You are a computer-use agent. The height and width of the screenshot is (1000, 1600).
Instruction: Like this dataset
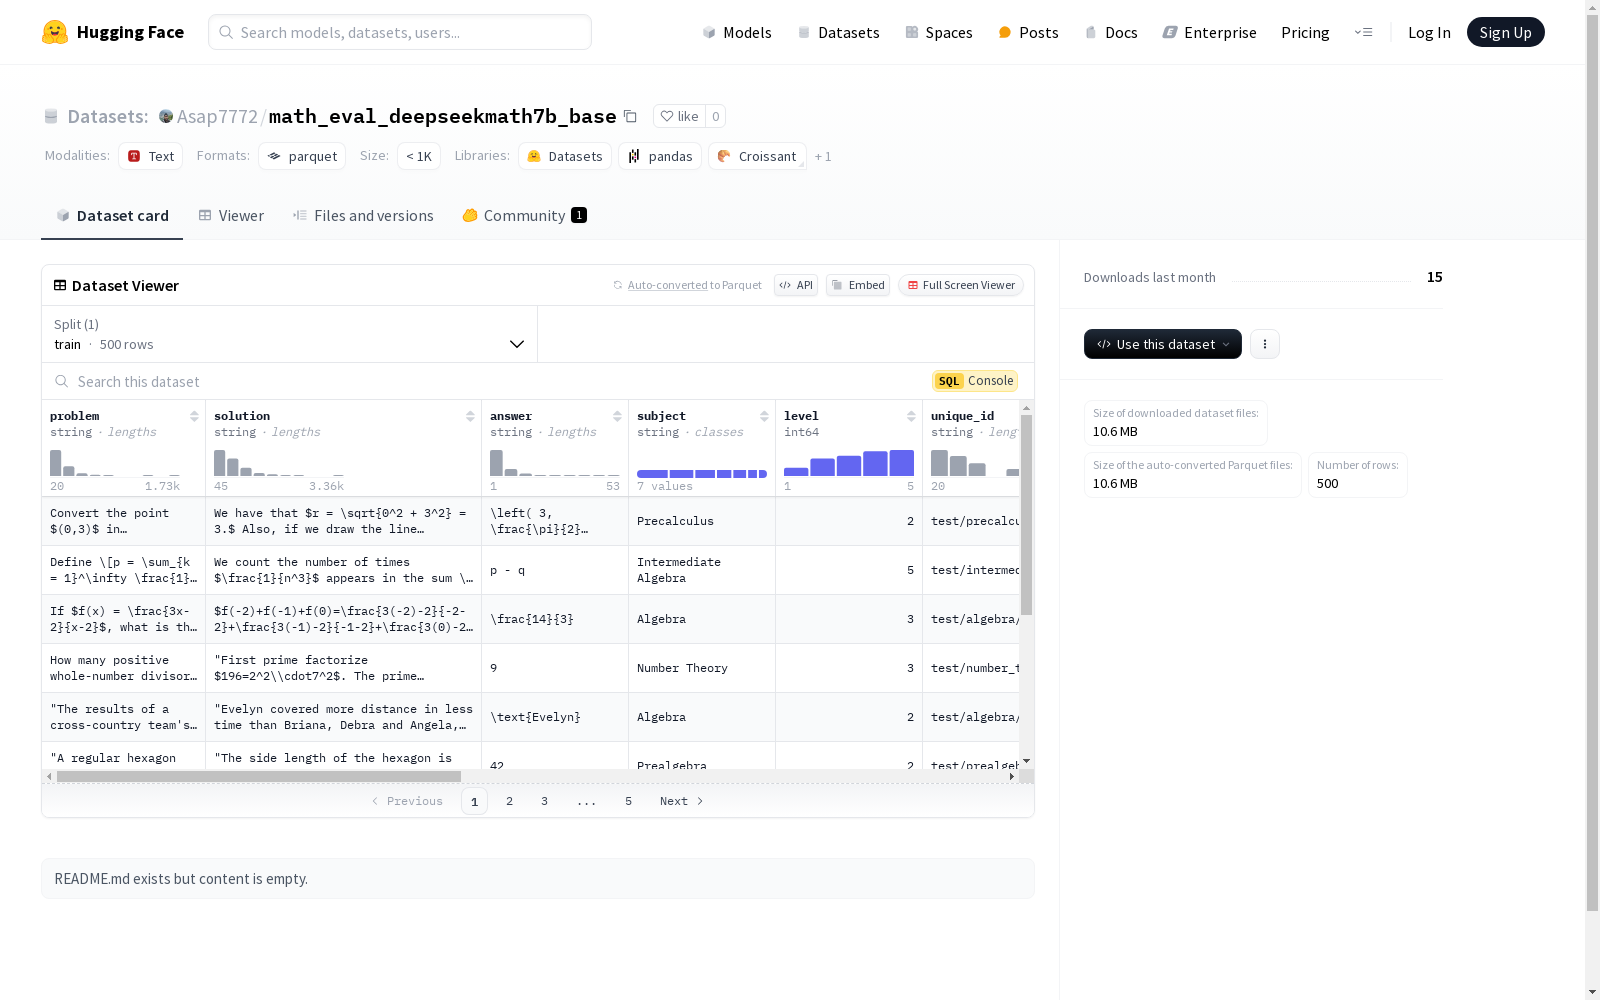coord(679,116)
